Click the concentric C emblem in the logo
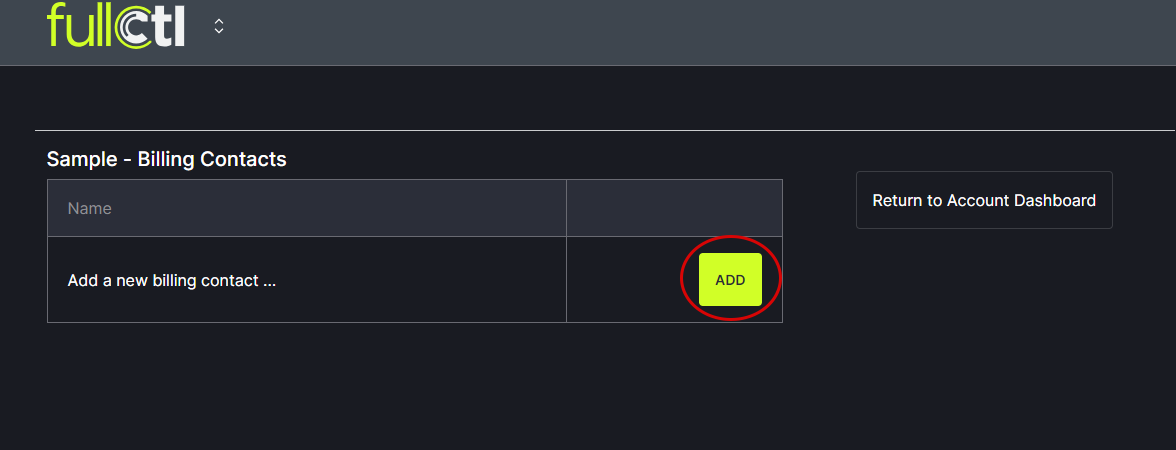The image size is (1176, 450). pos(133,27)
